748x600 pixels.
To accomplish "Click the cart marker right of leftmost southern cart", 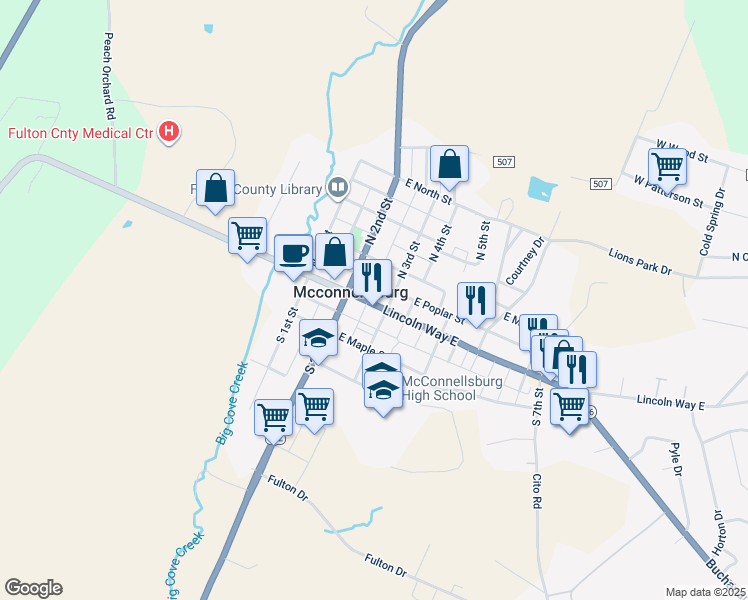I will pos(314,408).
